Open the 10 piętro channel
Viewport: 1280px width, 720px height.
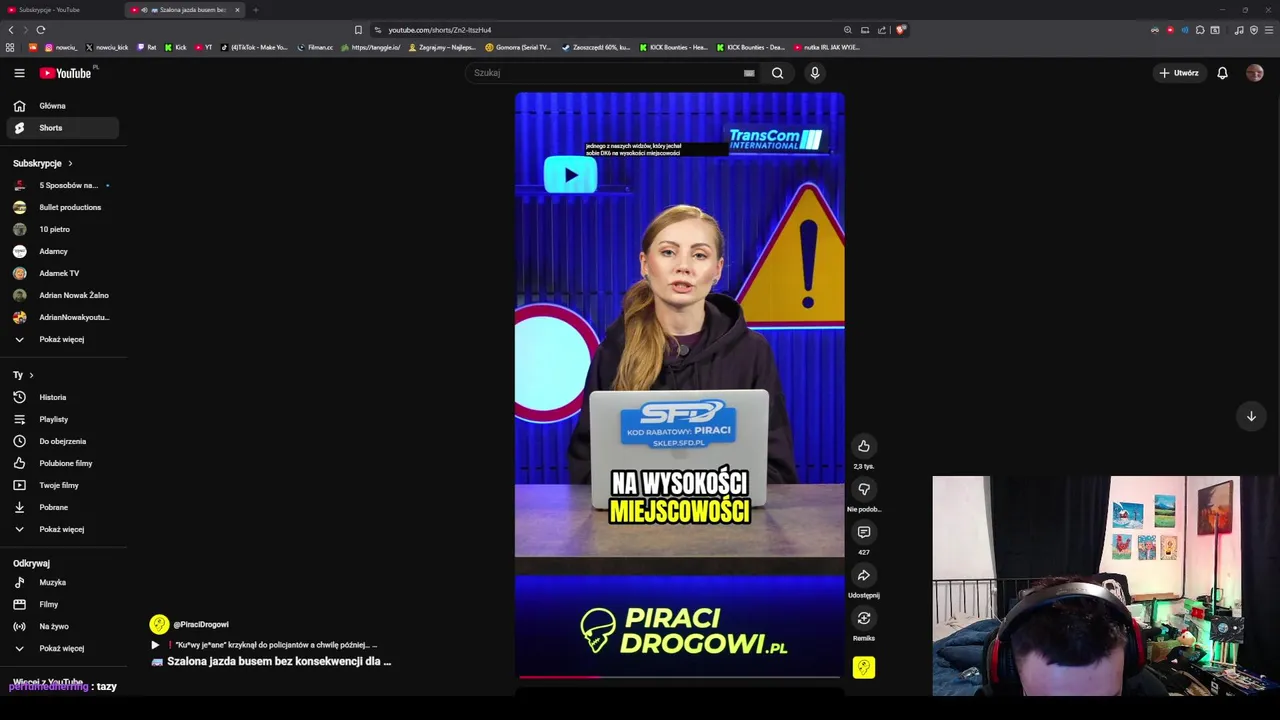[x=63, y=229]
